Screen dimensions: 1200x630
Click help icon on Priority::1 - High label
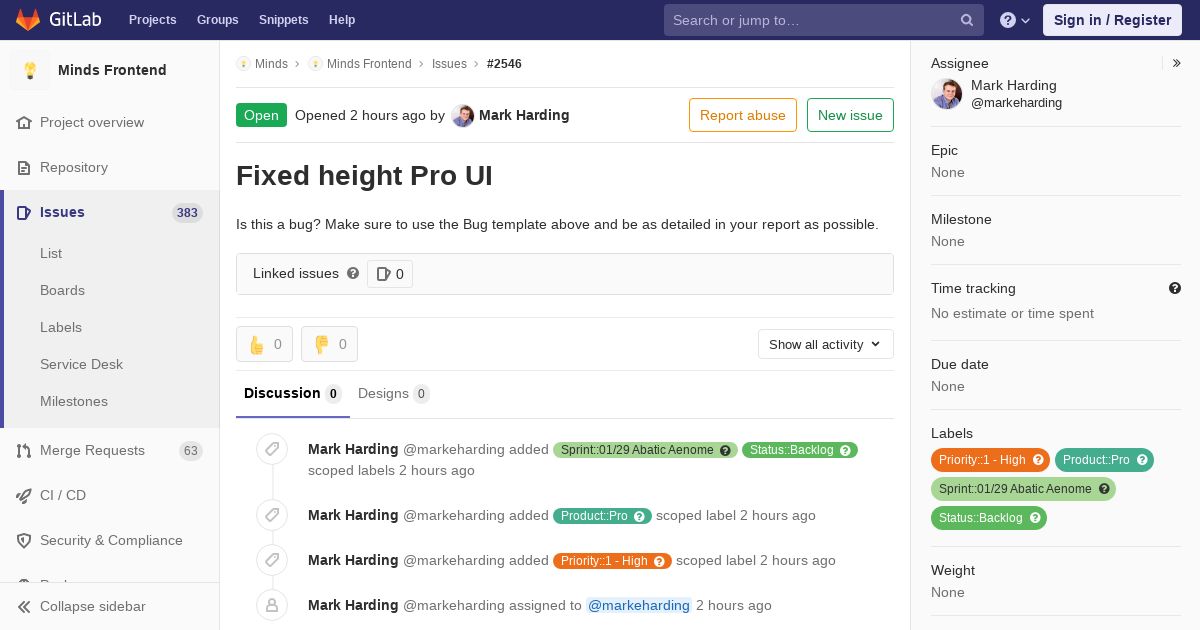tap(1038, 460)
